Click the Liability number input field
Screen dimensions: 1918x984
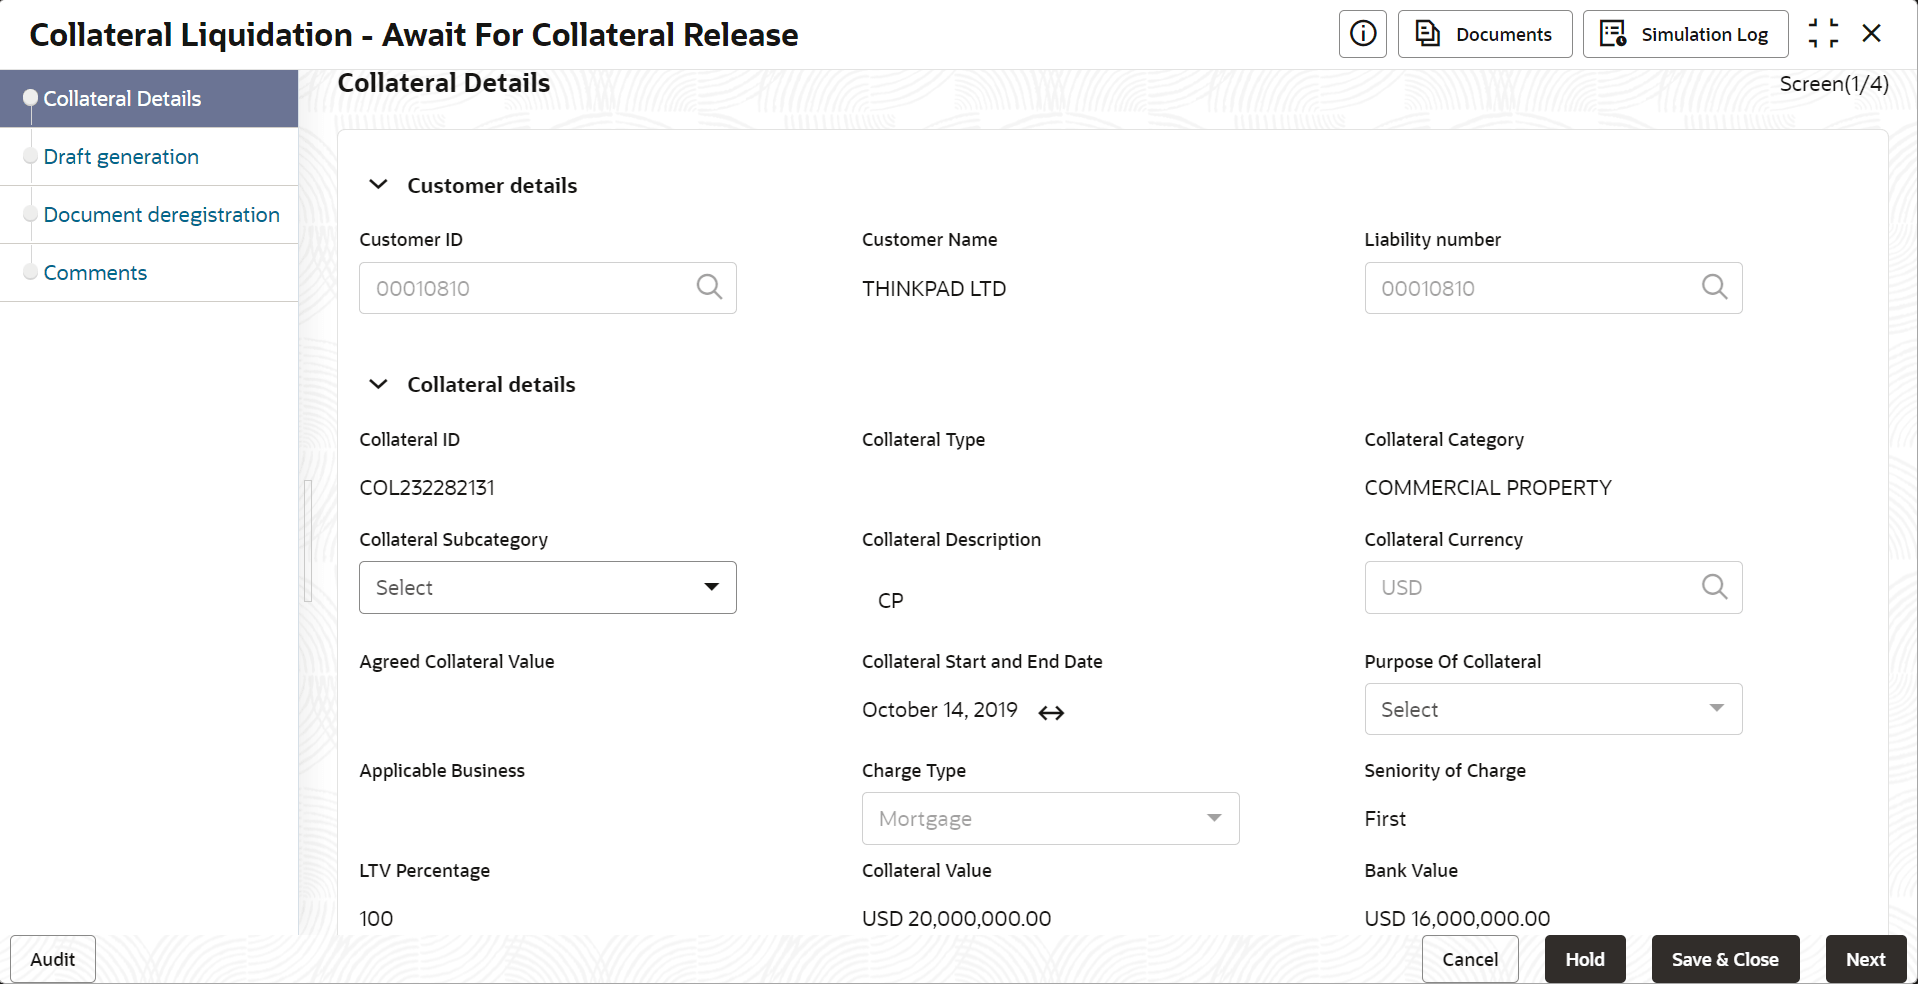[x=1553, y=288]
